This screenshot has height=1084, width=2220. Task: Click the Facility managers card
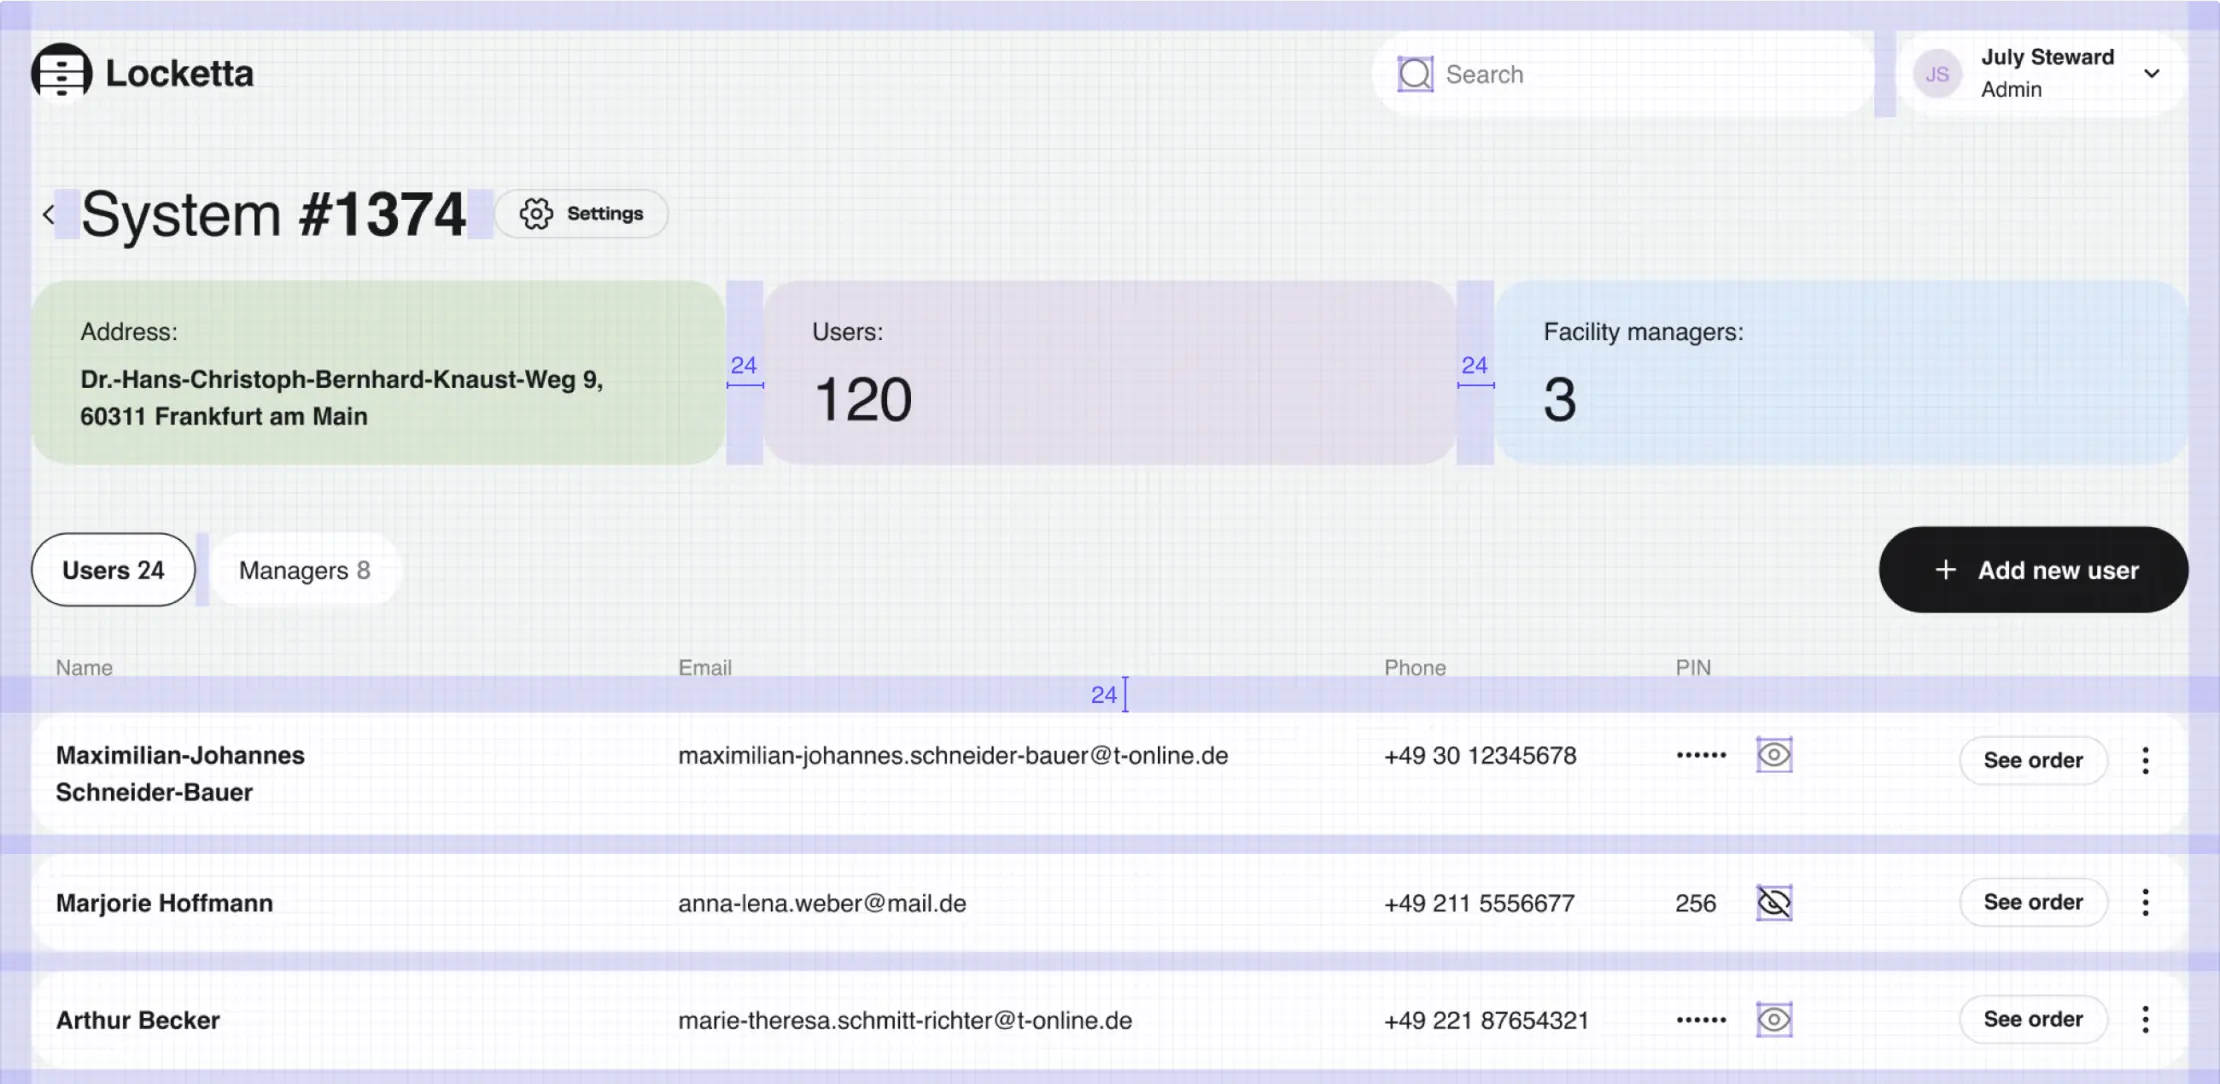1841,372
